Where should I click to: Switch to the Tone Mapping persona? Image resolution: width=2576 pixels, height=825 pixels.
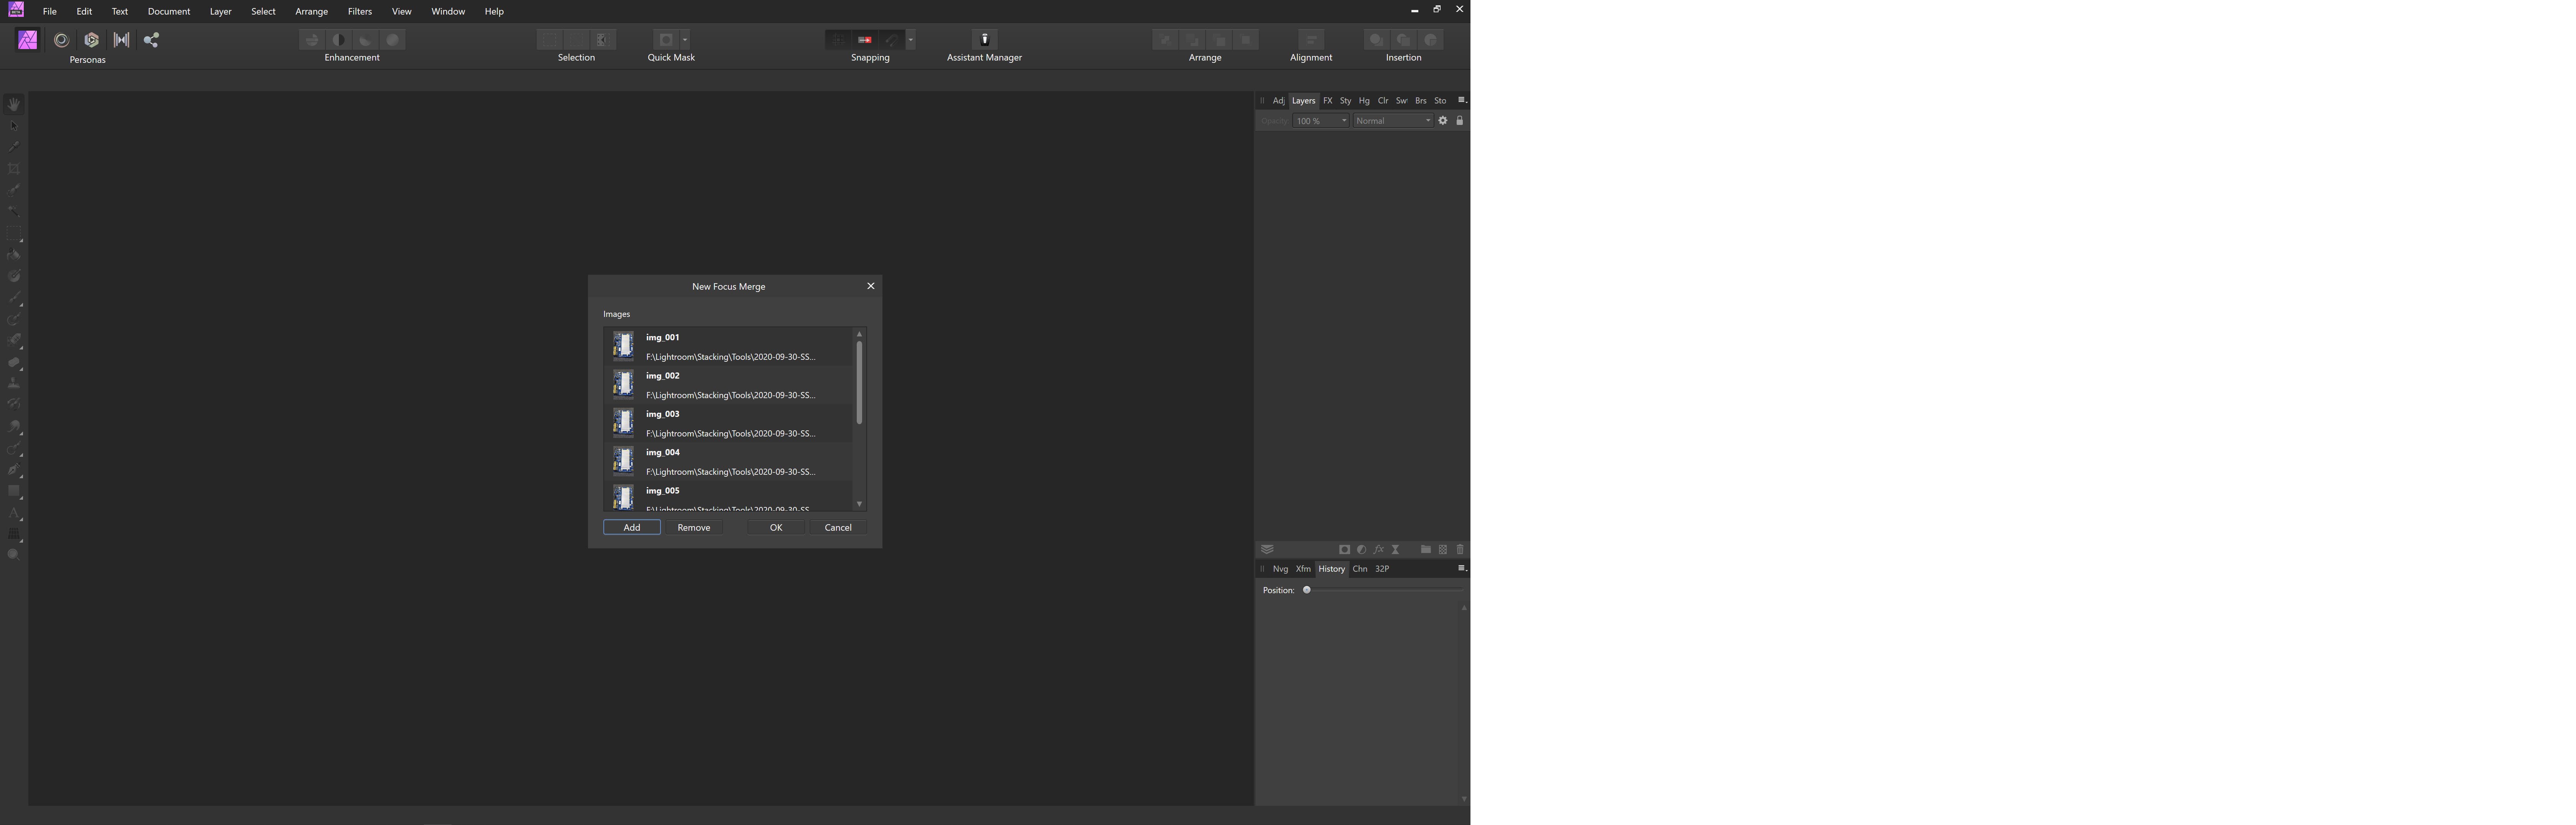point(121,40)
